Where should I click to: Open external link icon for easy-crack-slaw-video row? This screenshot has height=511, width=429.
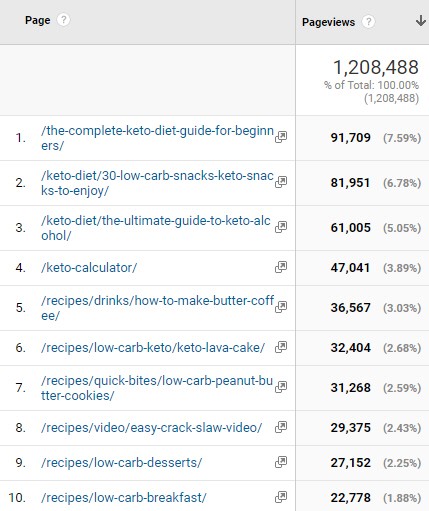pos(281,427)
